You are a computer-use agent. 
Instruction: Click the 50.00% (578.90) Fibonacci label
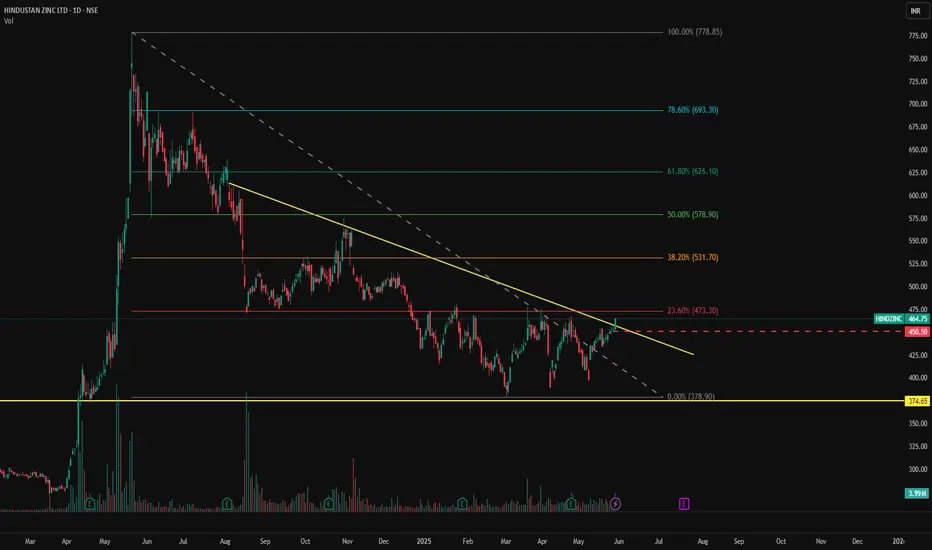tap(692, 215)
